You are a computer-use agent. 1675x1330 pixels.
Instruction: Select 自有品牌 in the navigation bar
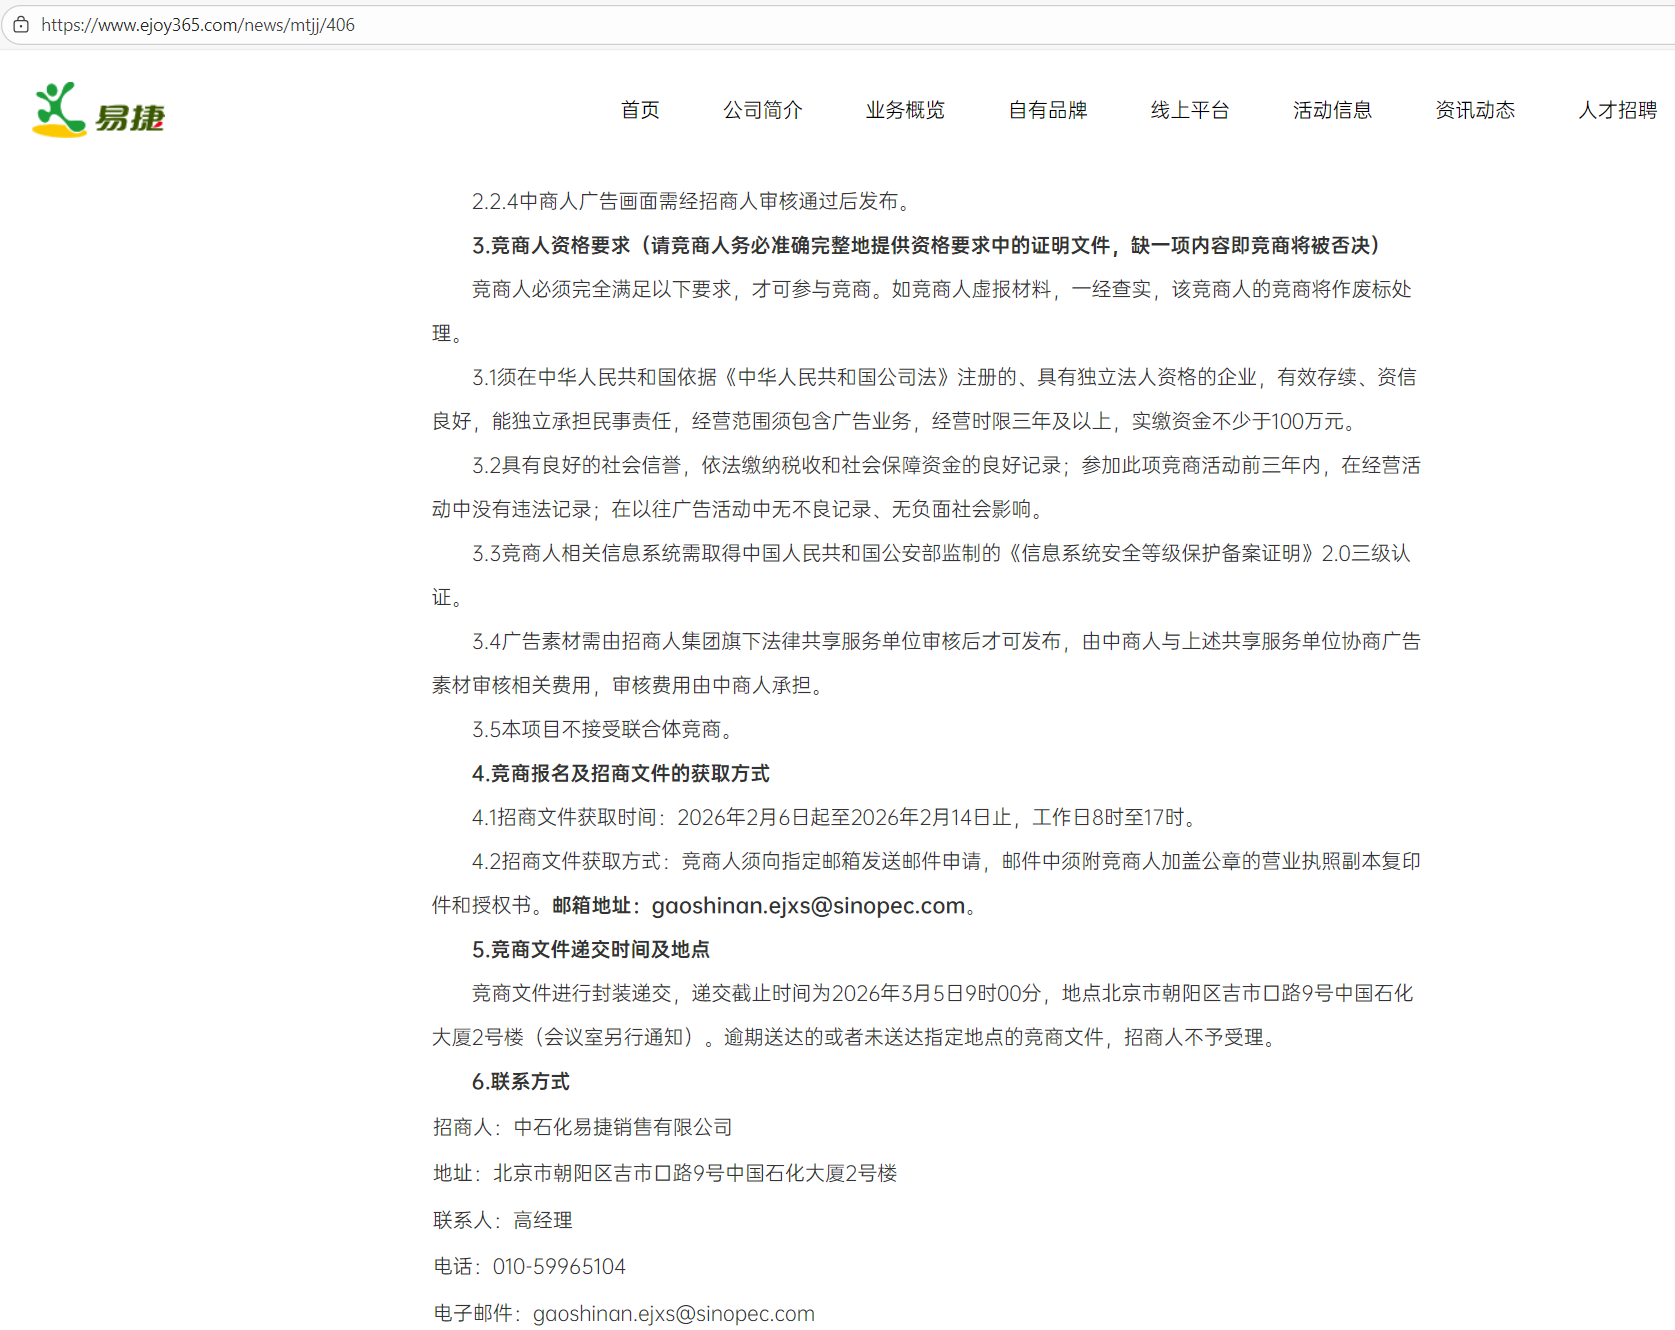1047,110
